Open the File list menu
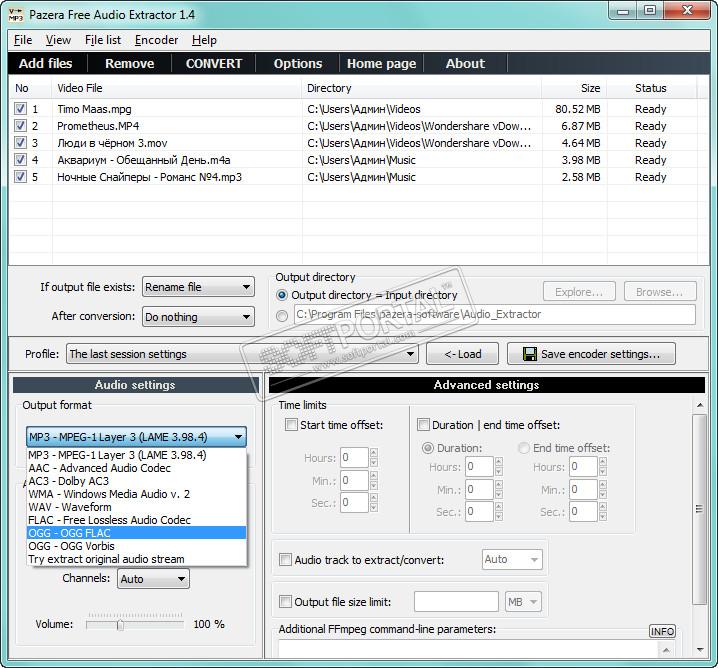This screenshot has width=718, height=668. coord(103,40)
